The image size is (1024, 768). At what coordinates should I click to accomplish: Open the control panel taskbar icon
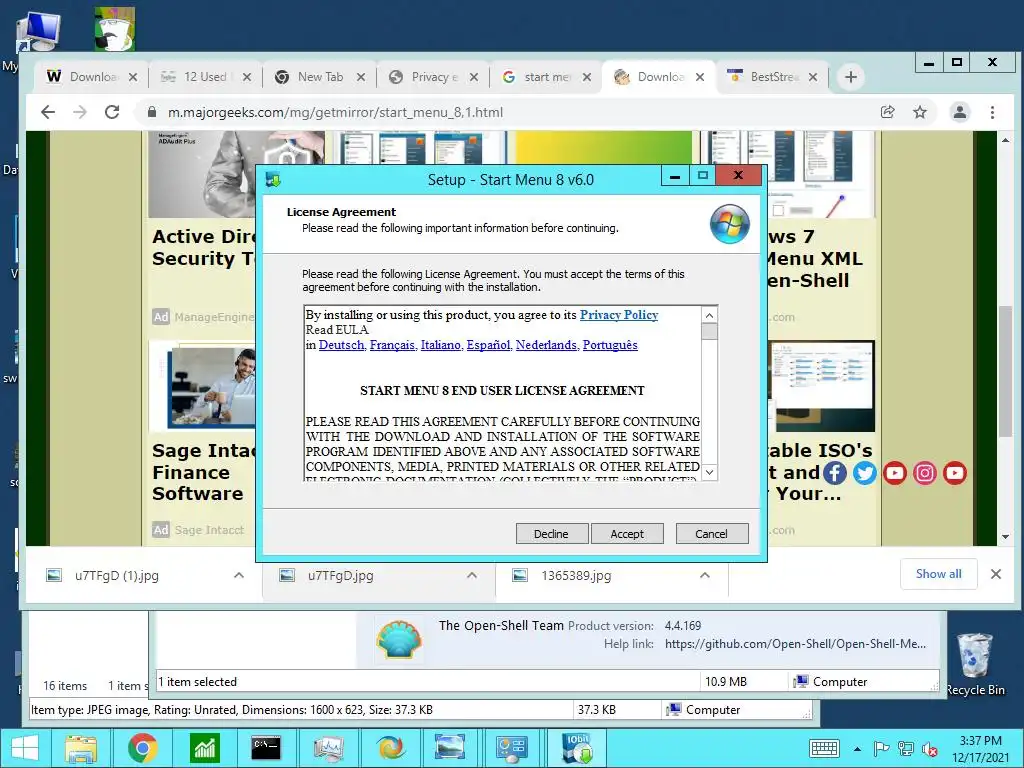tap(511, 748)
